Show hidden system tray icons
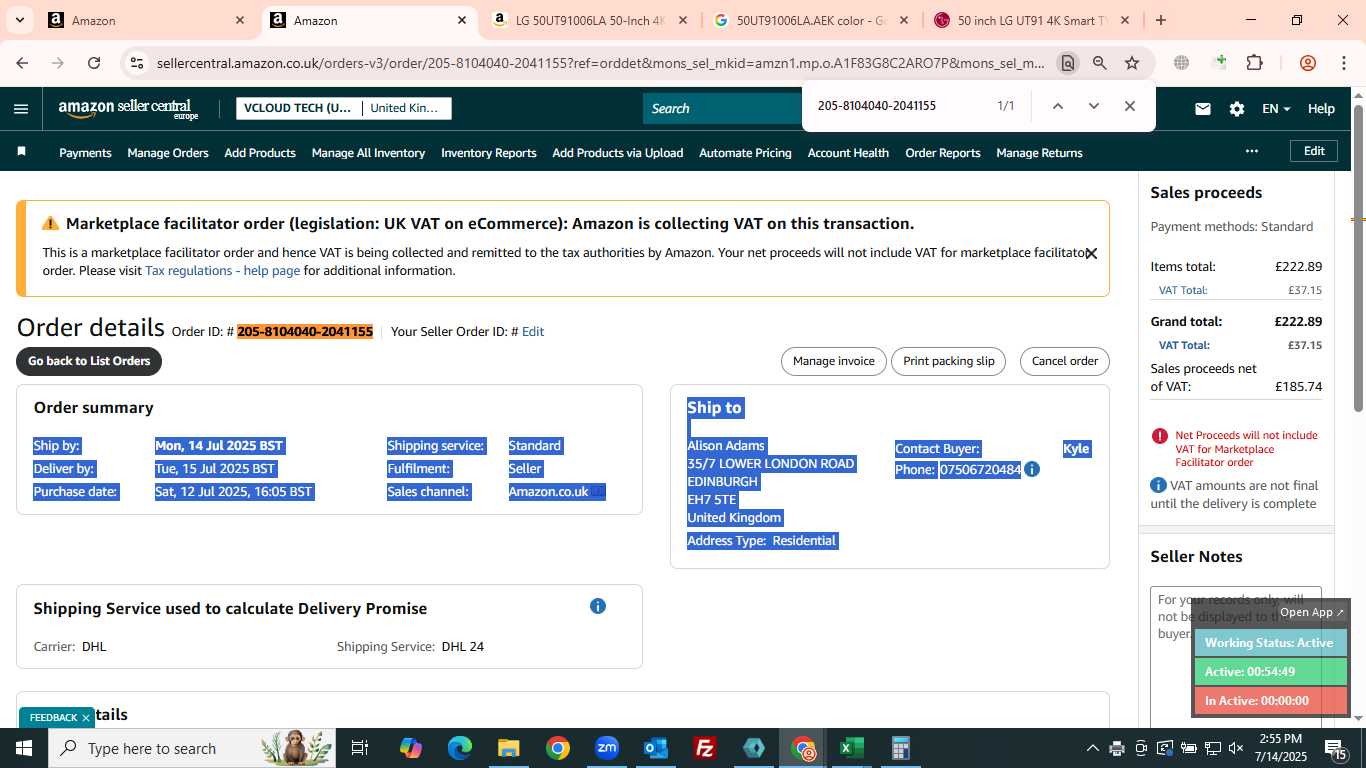 click(1092, 748)
